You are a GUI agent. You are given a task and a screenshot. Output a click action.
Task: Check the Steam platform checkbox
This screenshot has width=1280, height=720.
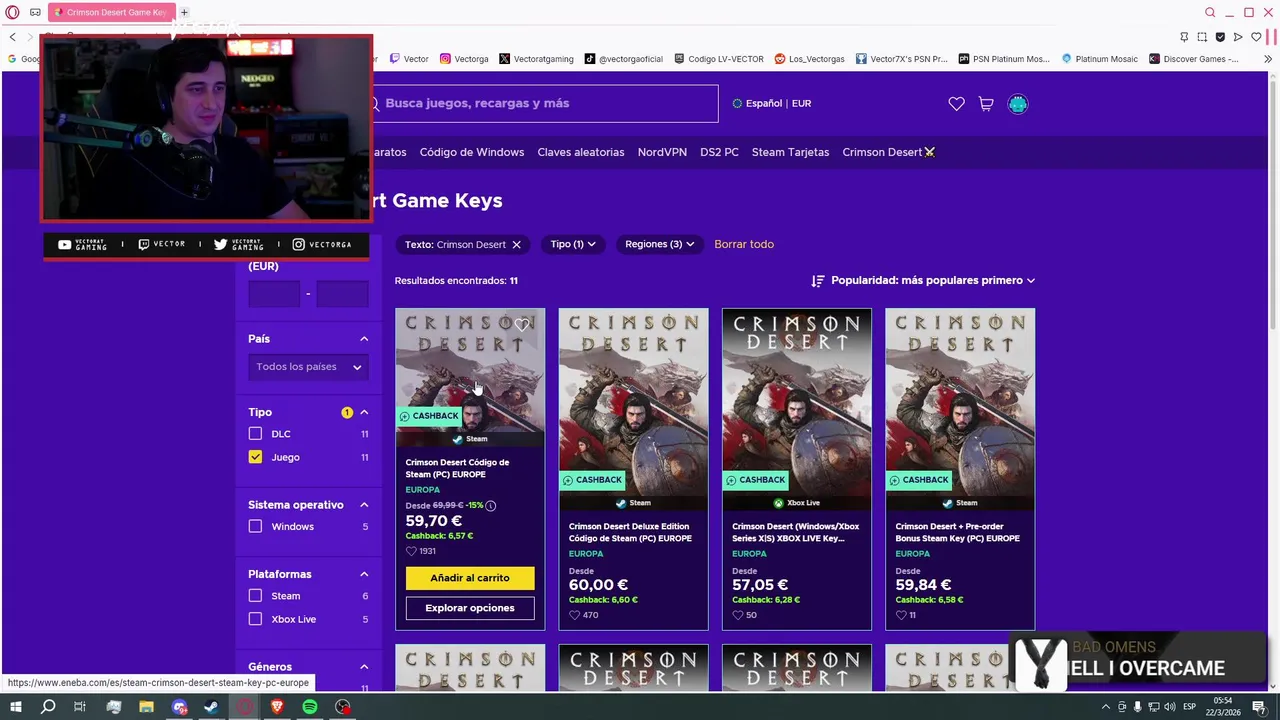tap(255, 596)
